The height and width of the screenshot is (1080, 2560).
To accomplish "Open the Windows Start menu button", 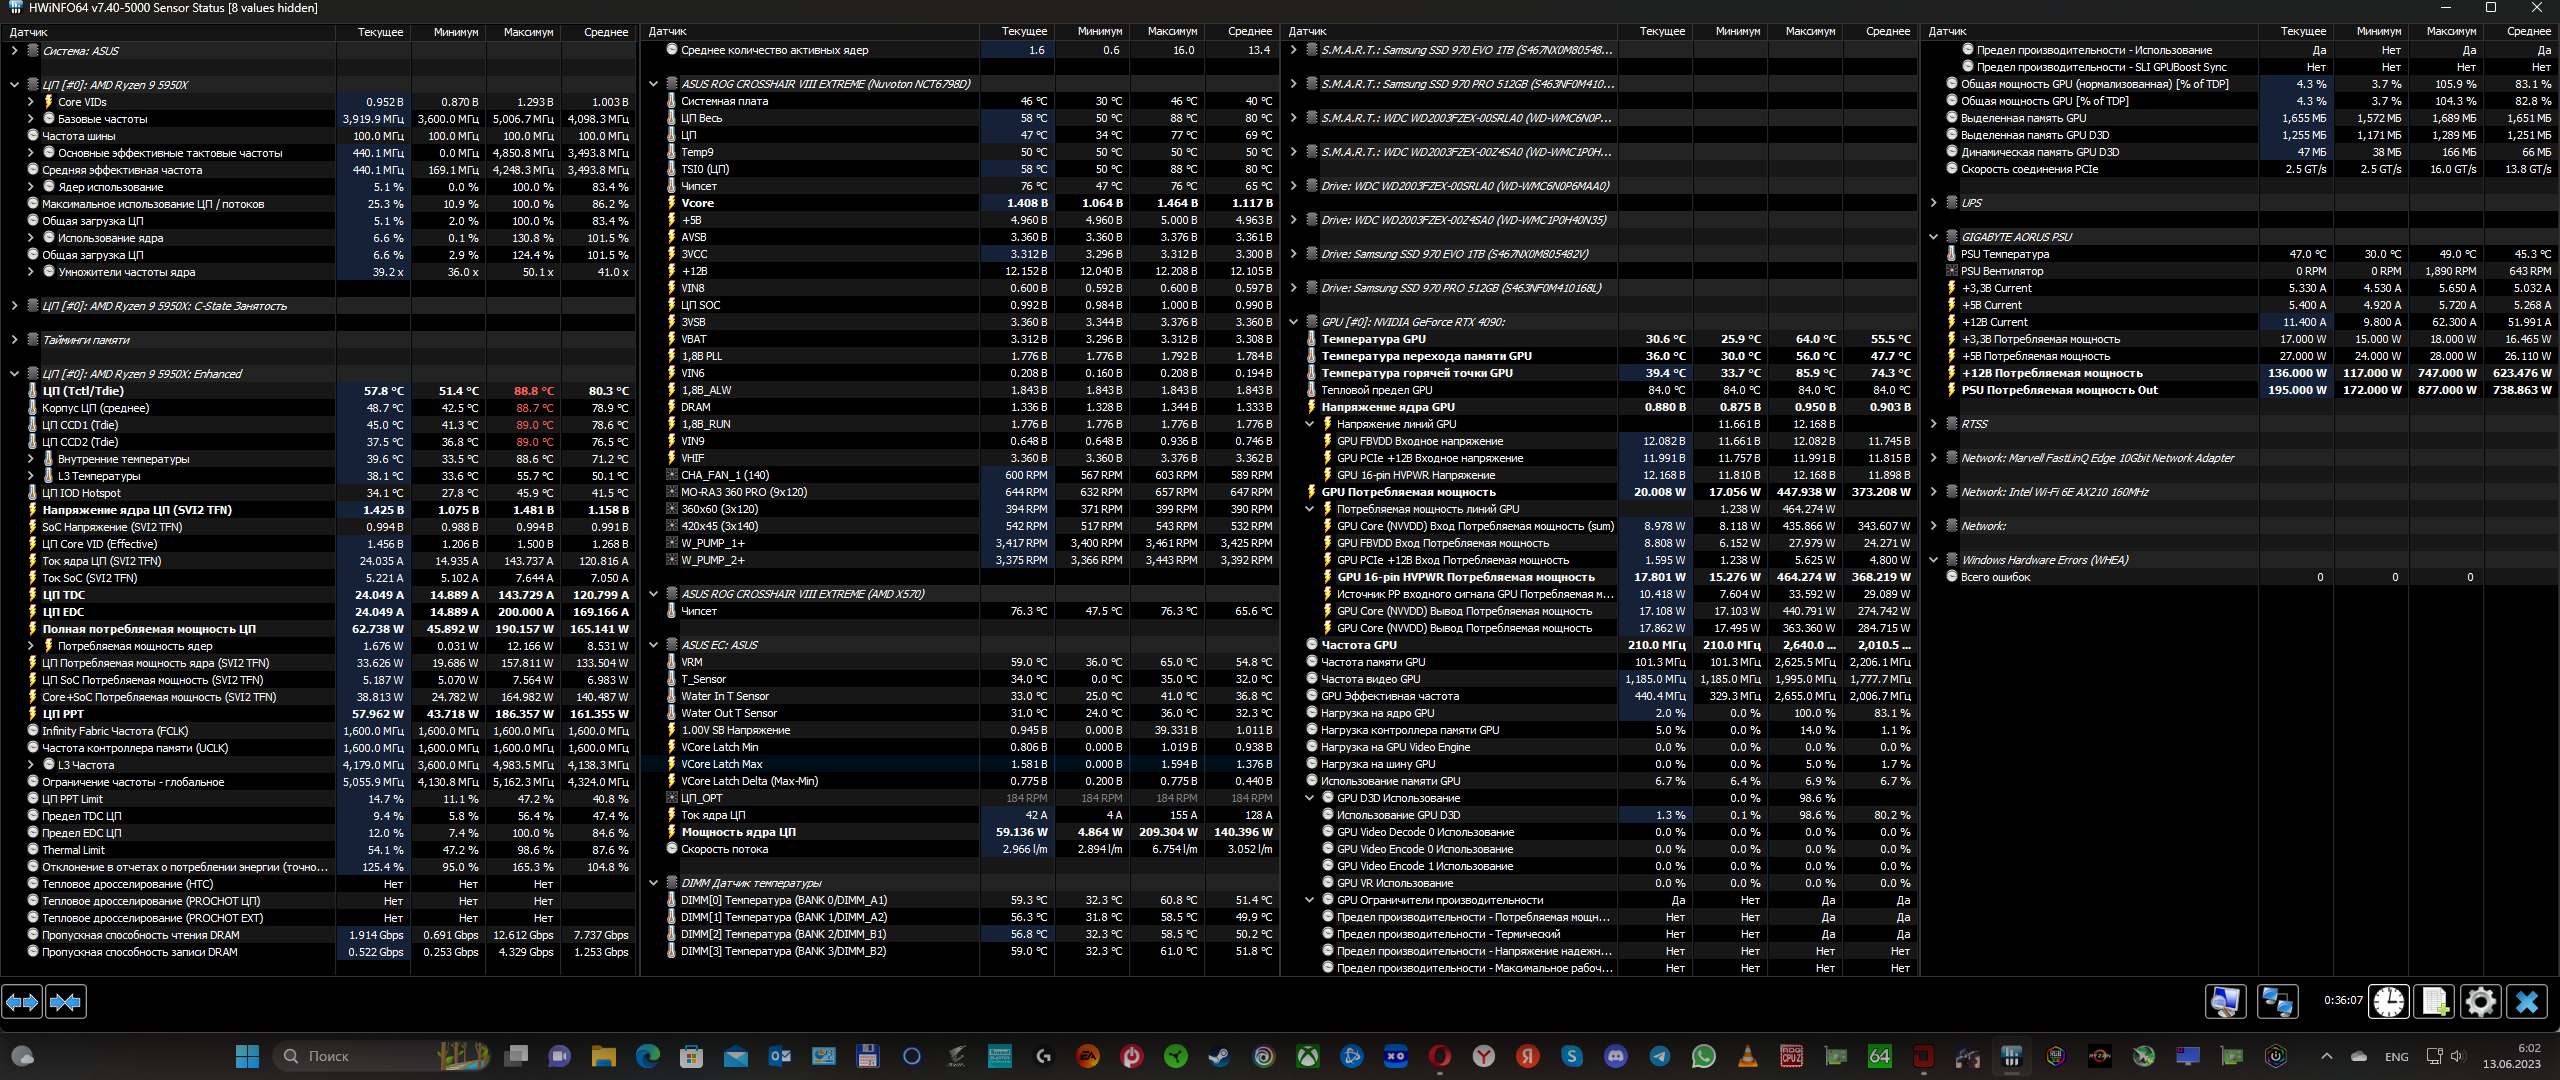I will click(247, 1056).
